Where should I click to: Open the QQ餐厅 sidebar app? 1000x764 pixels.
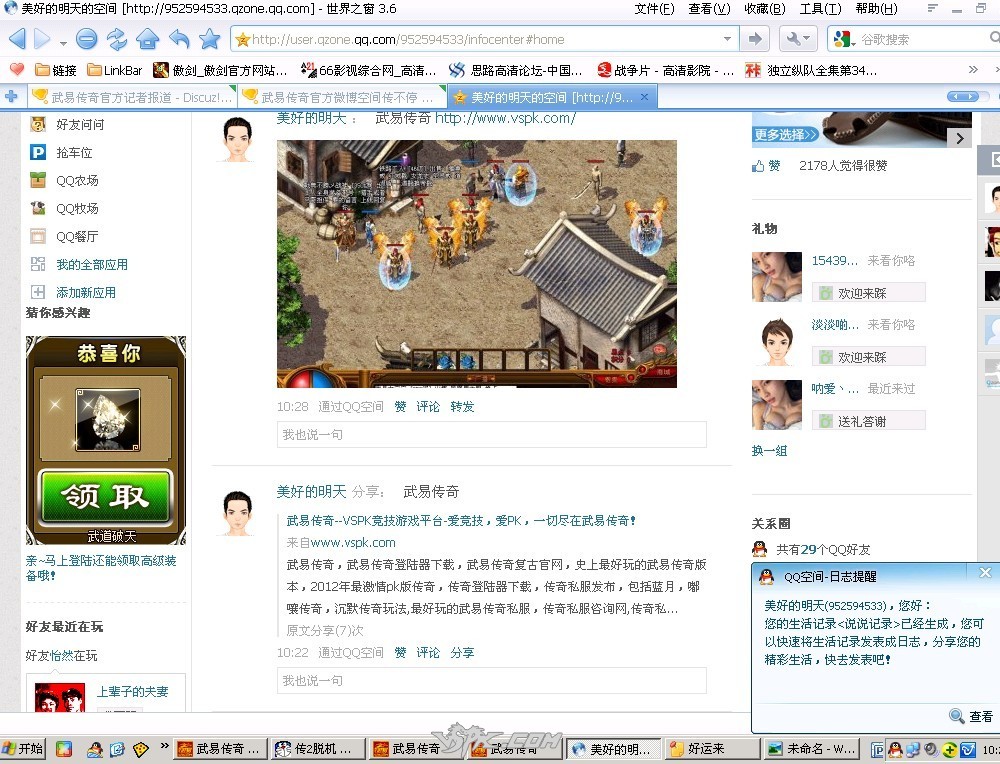tap(64, 236)
